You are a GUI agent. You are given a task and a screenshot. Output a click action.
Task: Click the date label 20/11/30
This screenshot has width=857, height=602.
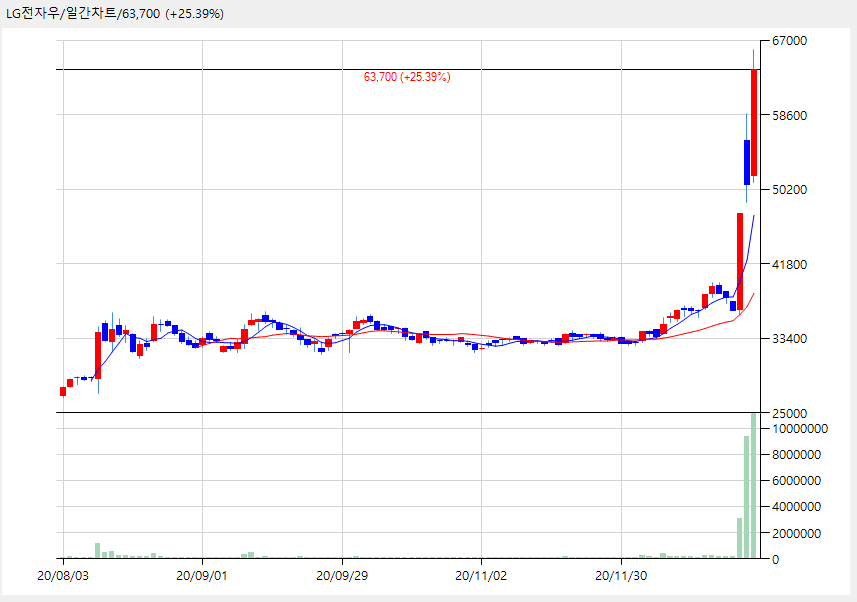click(621, 576)
